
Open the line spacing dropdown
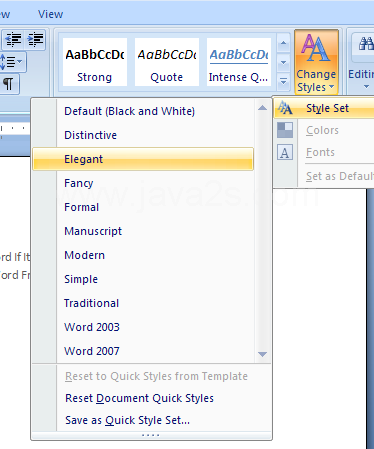(x=12, y=62)
